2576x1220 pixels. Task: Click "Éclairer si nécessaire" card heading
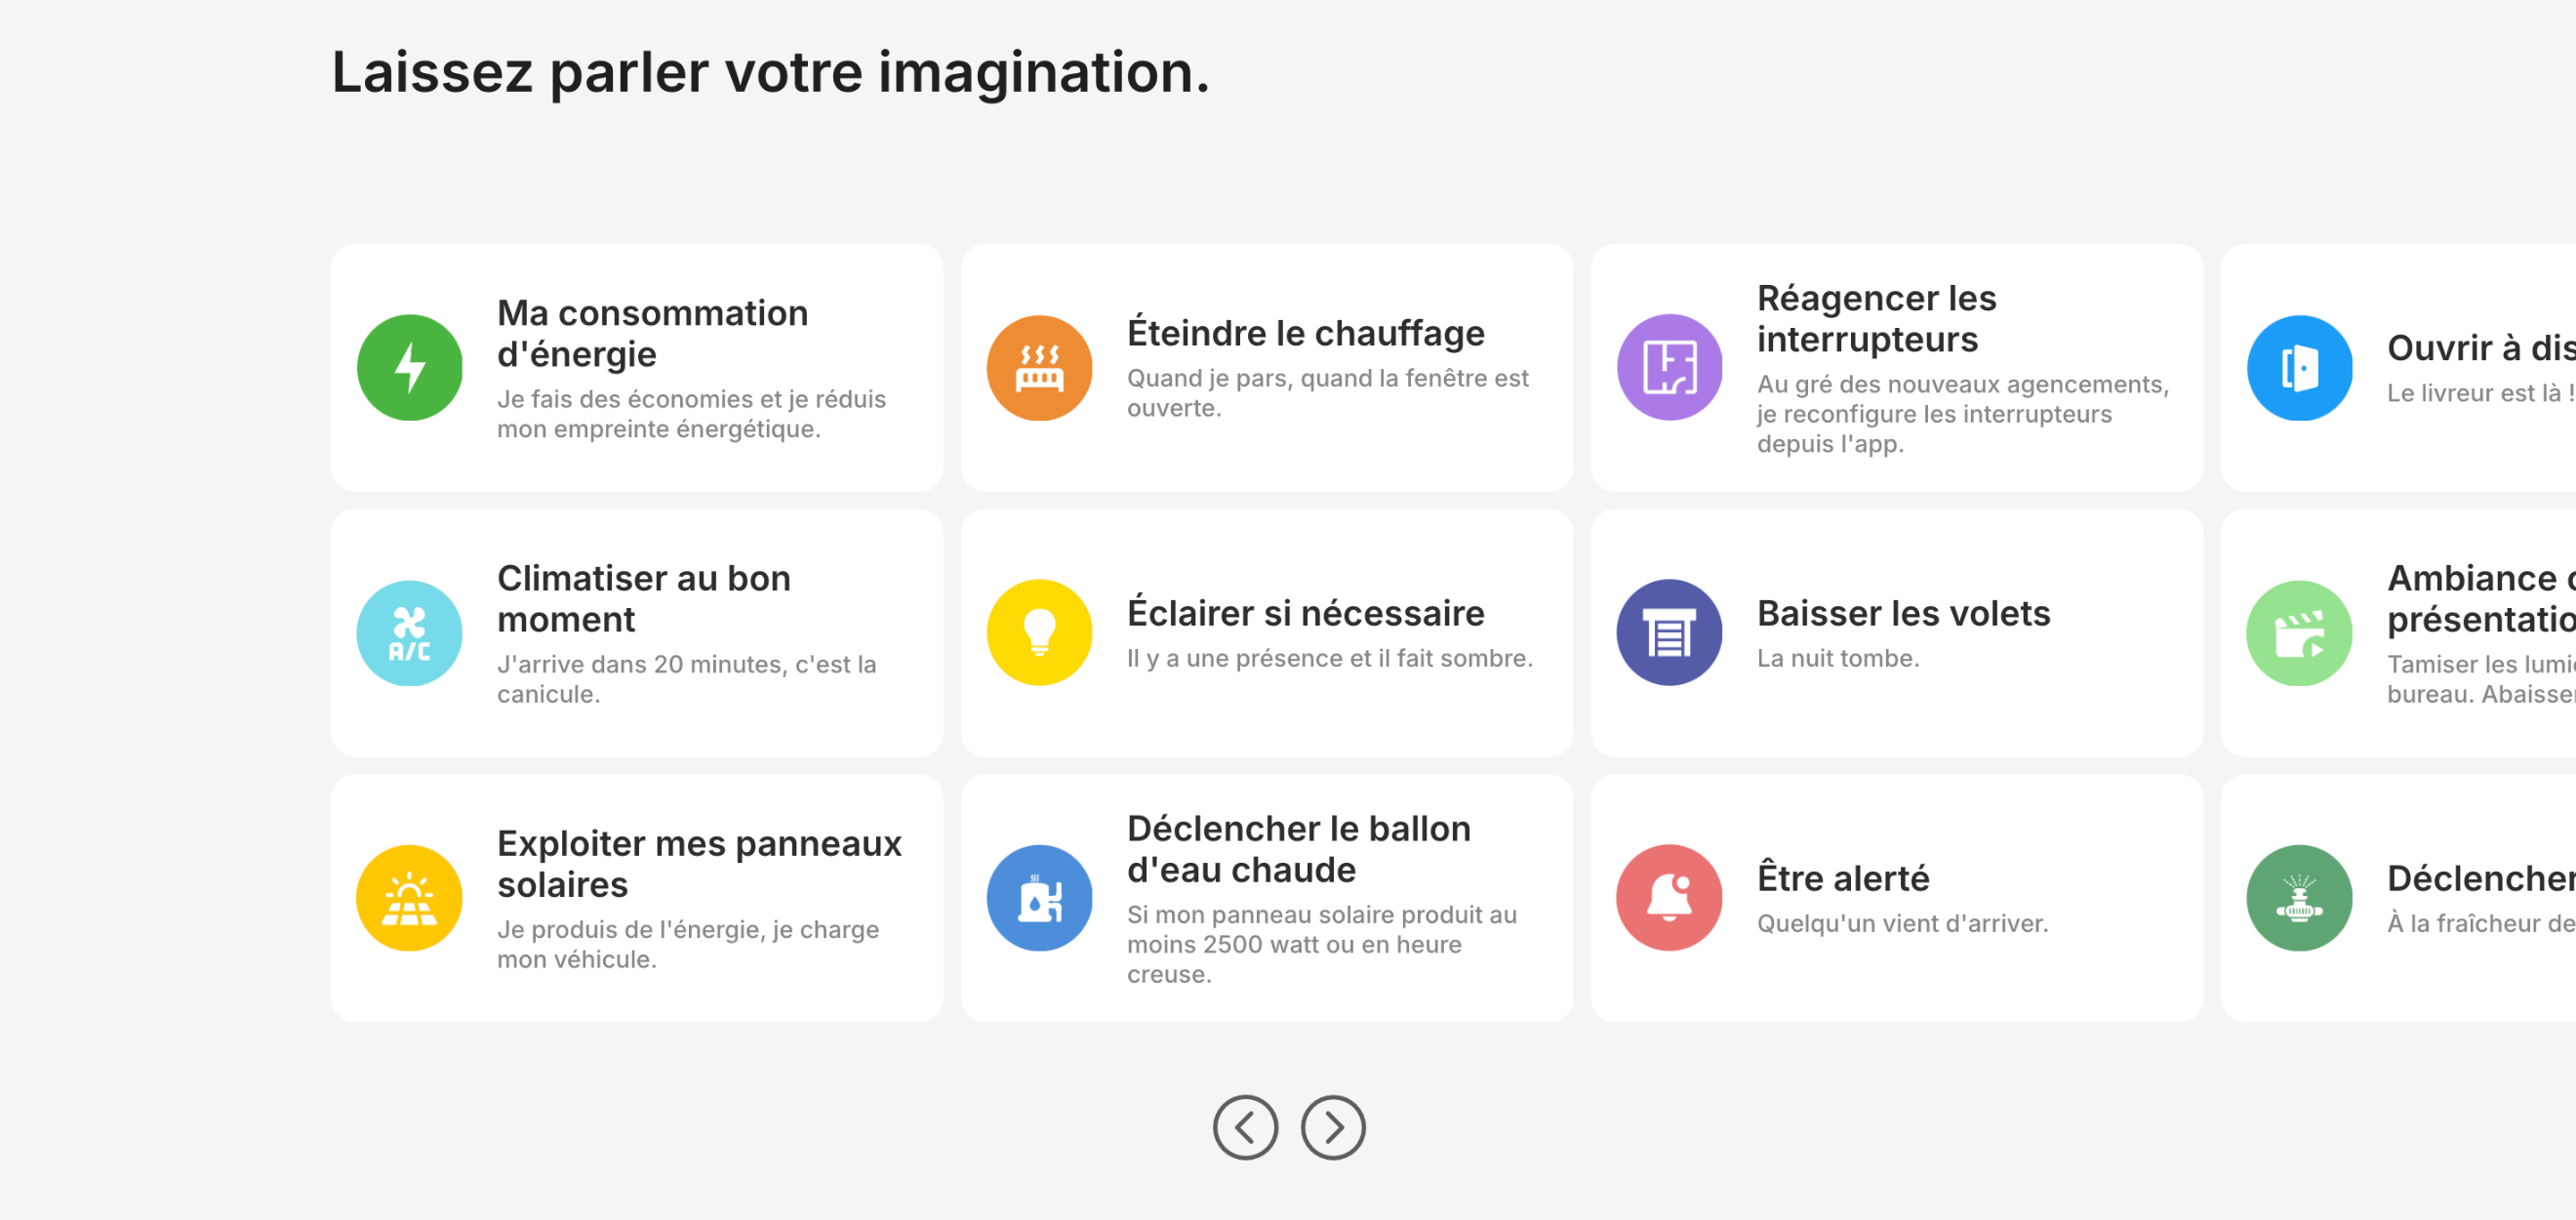point(1305,613)
